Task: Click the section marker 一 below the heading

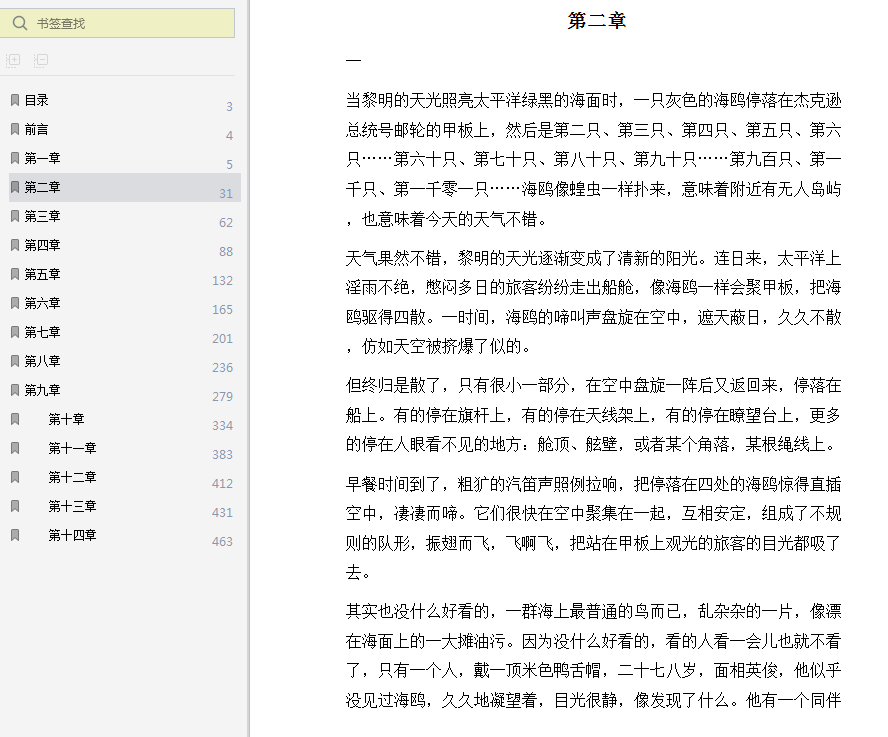Action: click(353, 60)
